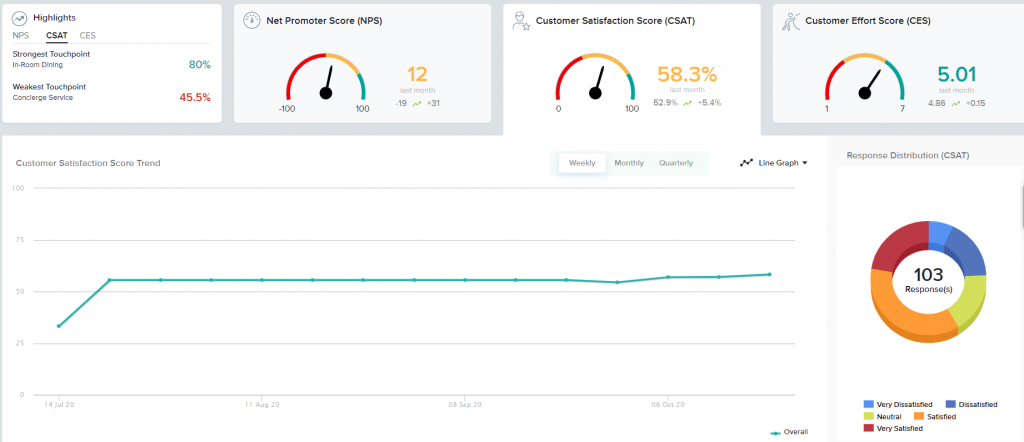The height and width of the screenshot is (442, 1024).
Task: Select the NPS tab in Highlights
Action: 21,35
